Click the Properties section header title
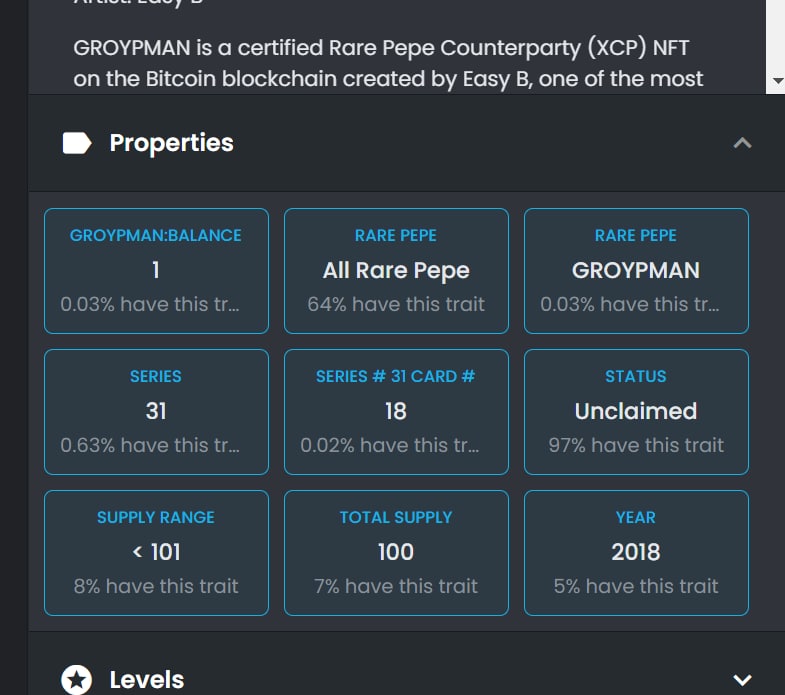The height and width of the screenshot is (695, 785). pyautogui.click(x=171, y=143)
